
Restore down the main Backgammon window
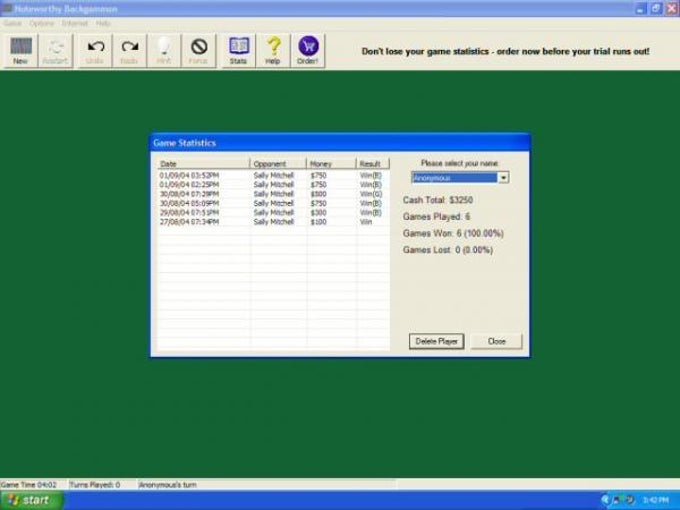click(656, 8)
